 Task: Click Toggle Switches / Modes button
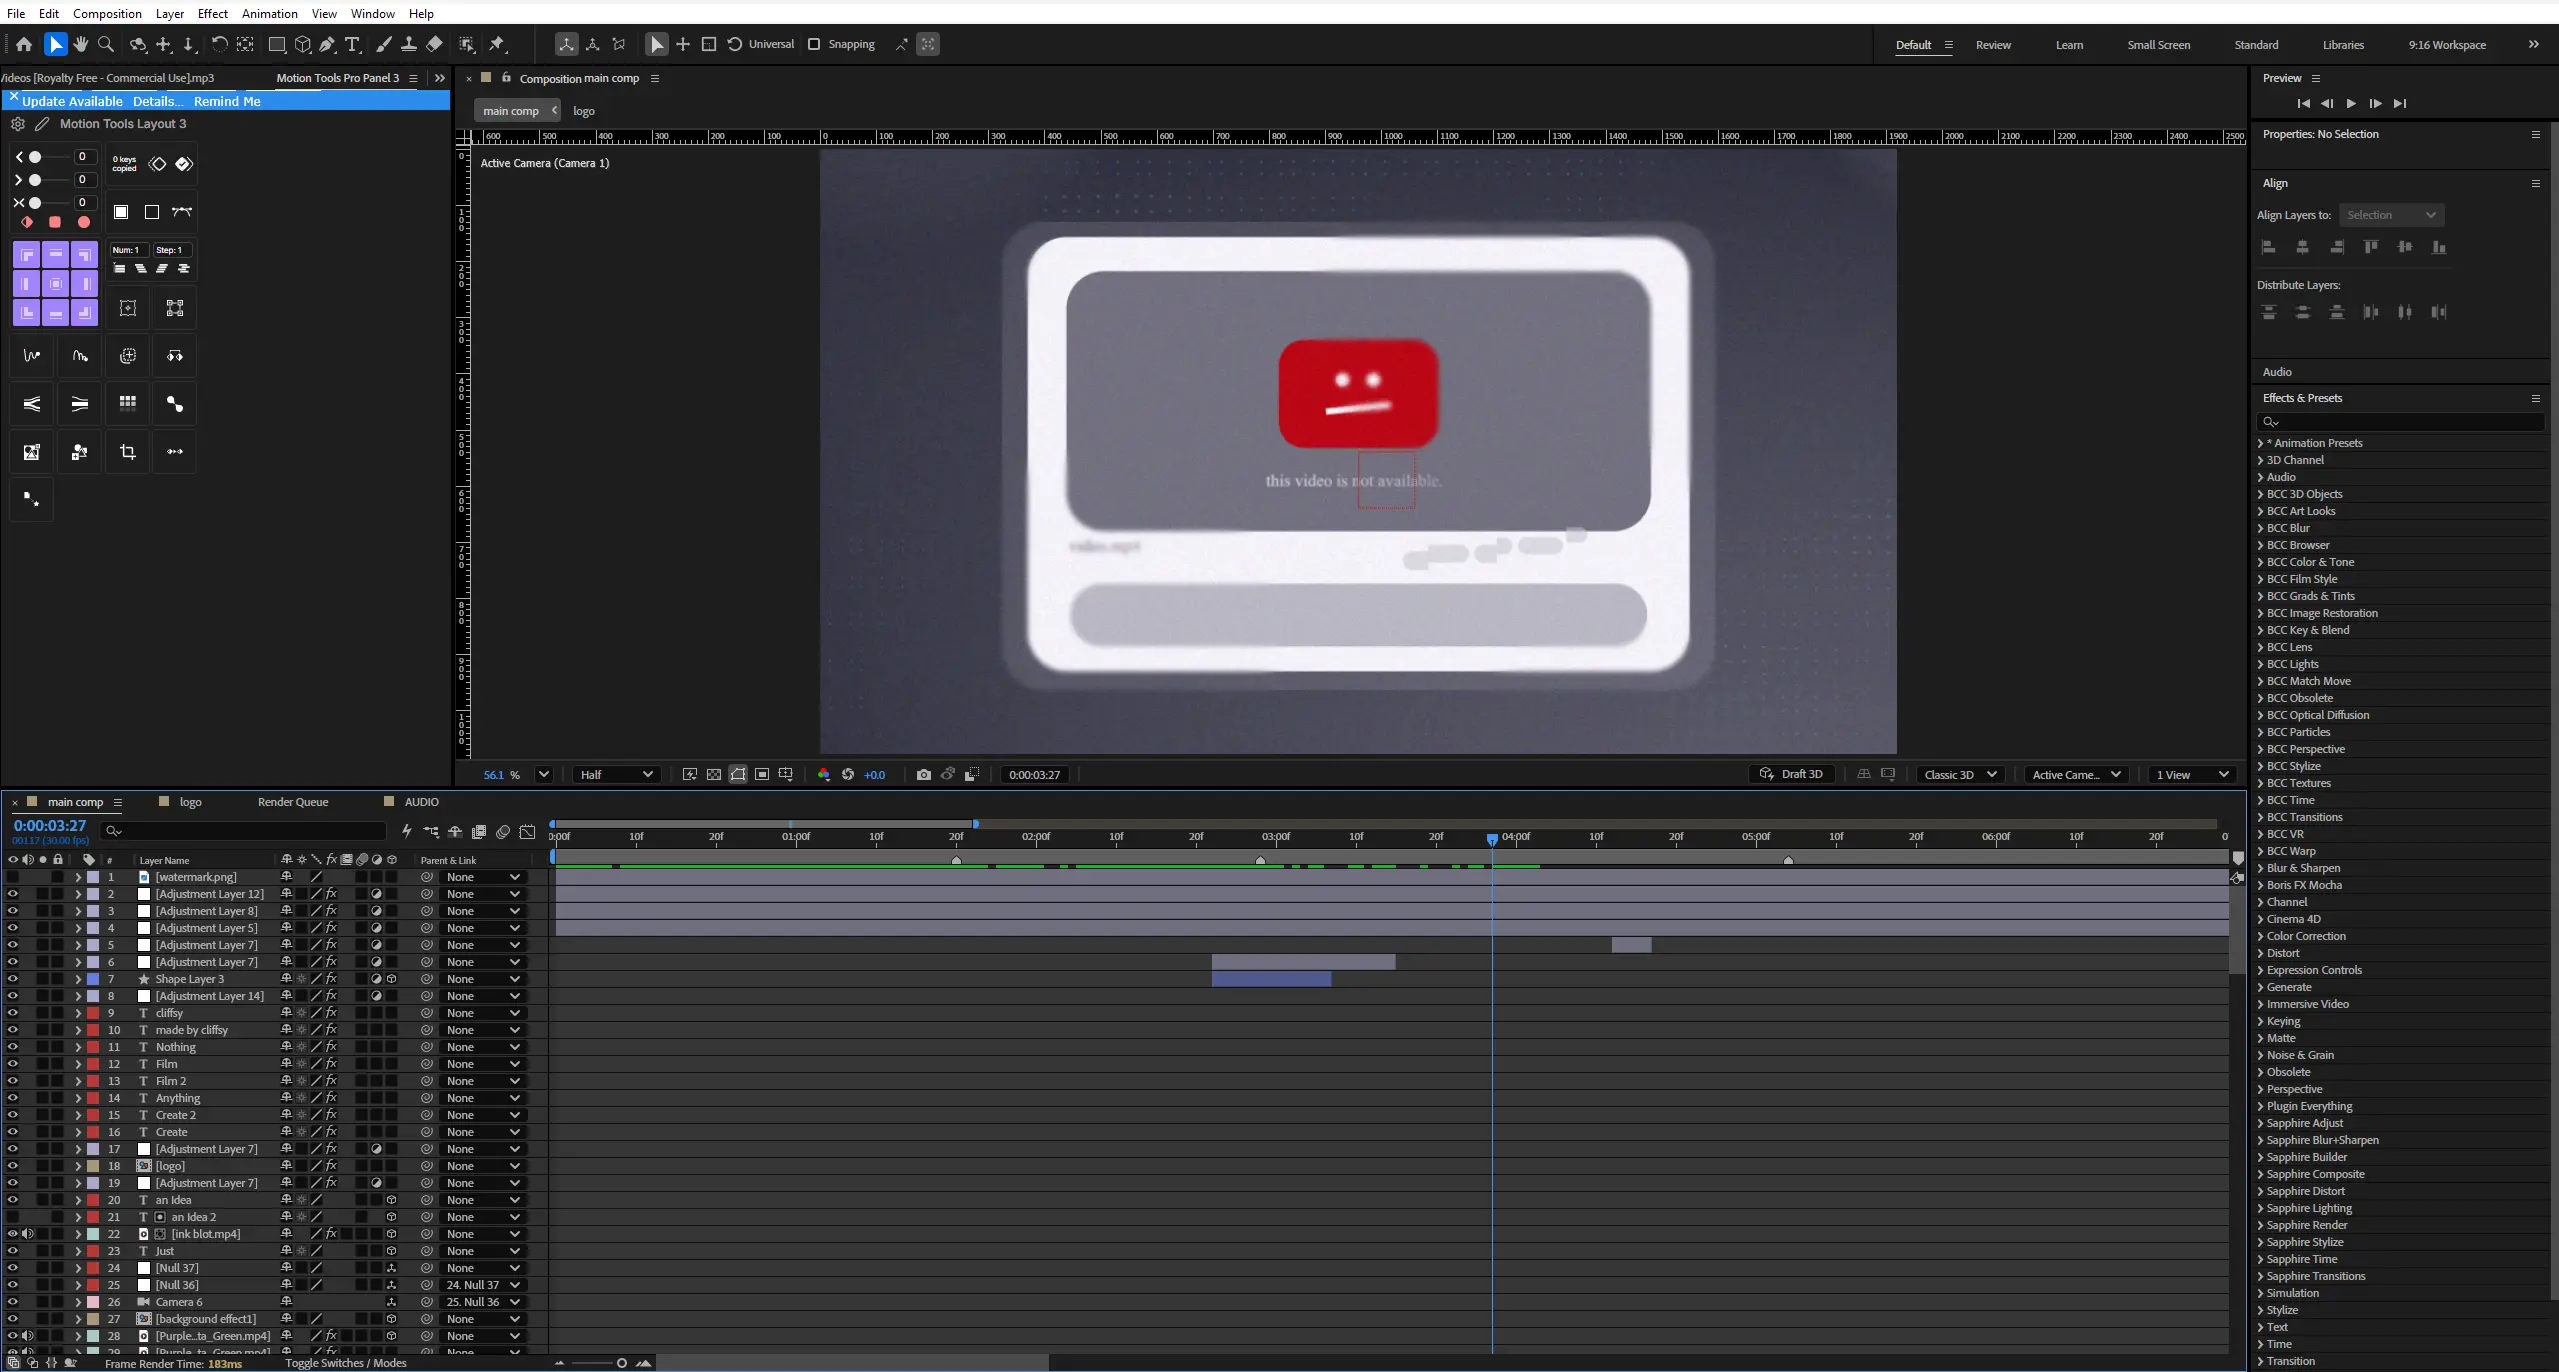(346, 1363)
